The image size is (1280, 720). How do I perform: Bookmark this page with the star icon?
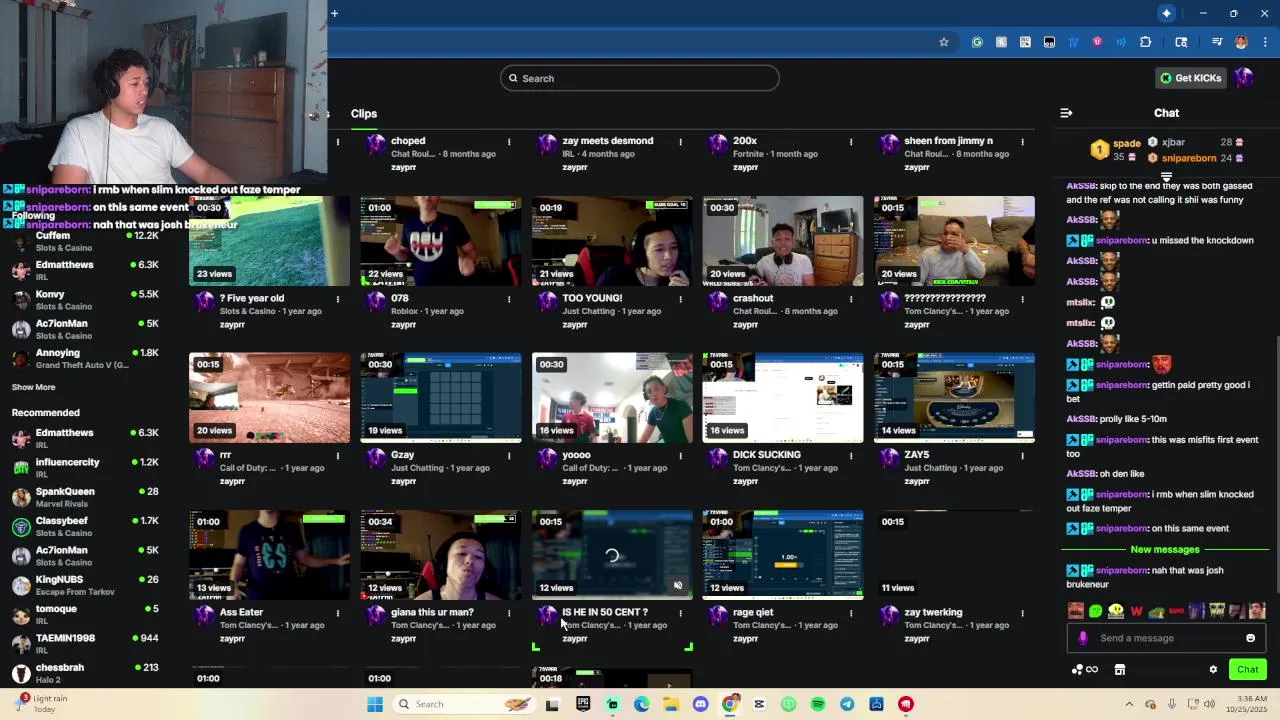tap(943, 42)
